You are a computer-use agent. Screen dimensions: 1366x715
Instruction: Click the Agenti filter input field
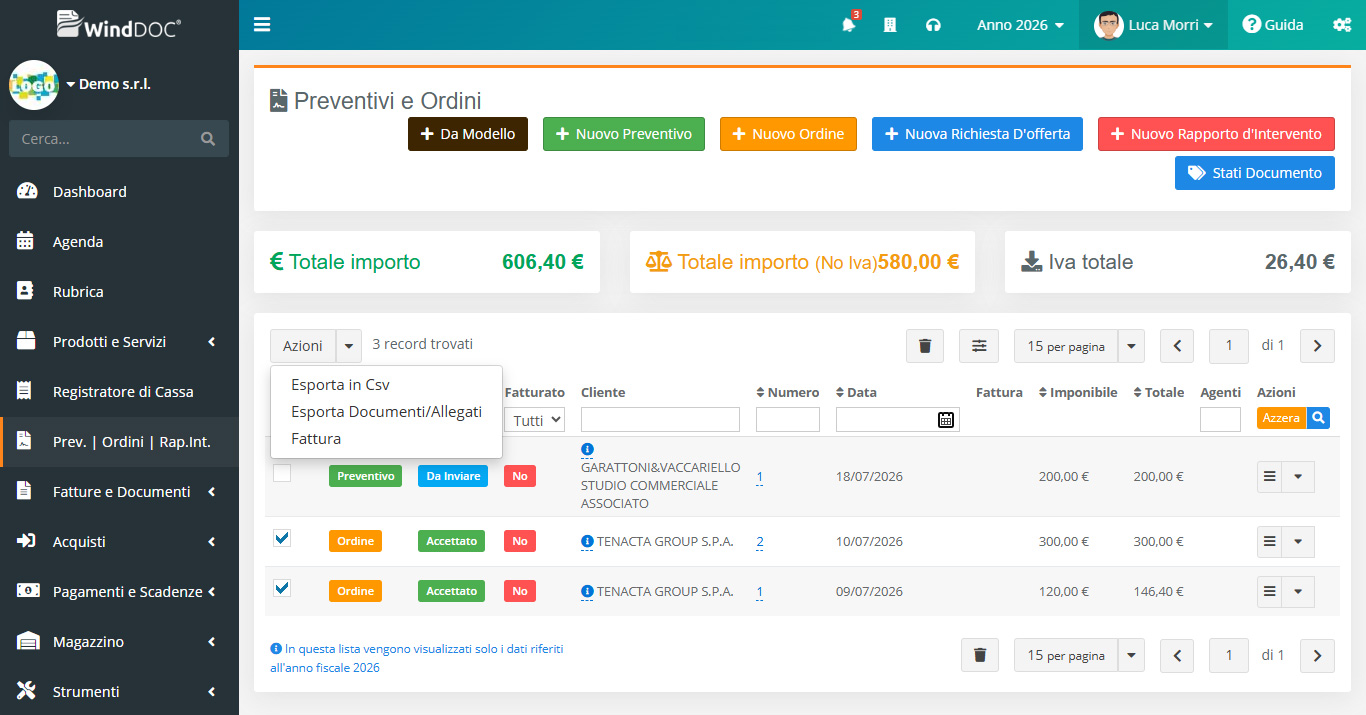click(x=1220, y=420)
